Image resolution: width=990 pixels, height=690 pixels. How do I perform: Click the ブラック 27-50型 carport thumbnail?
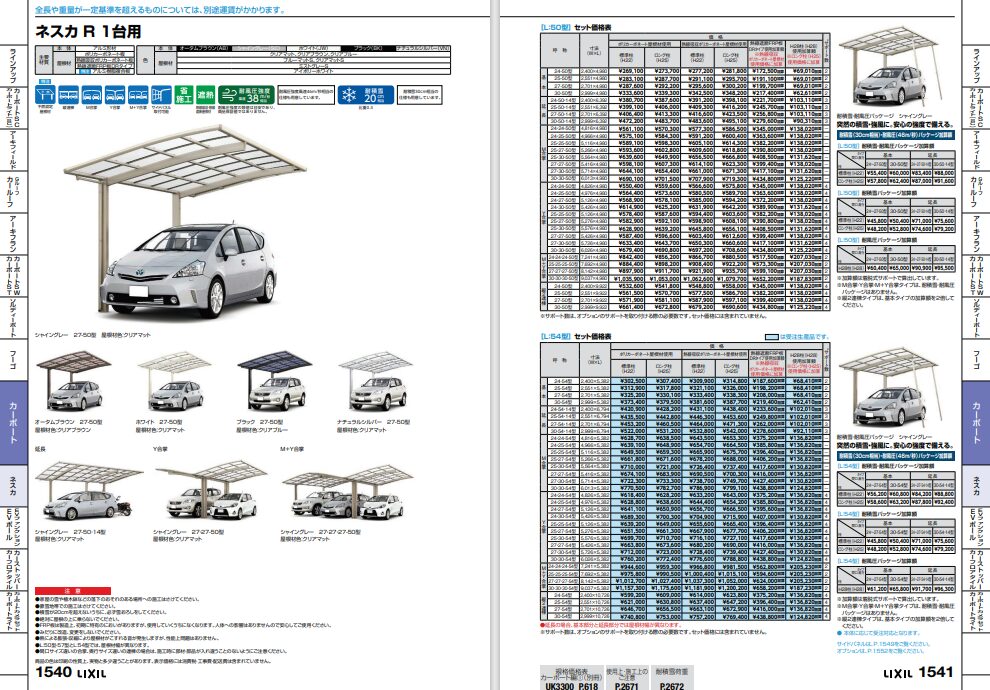pyautogui.click(x=275, y=382)
